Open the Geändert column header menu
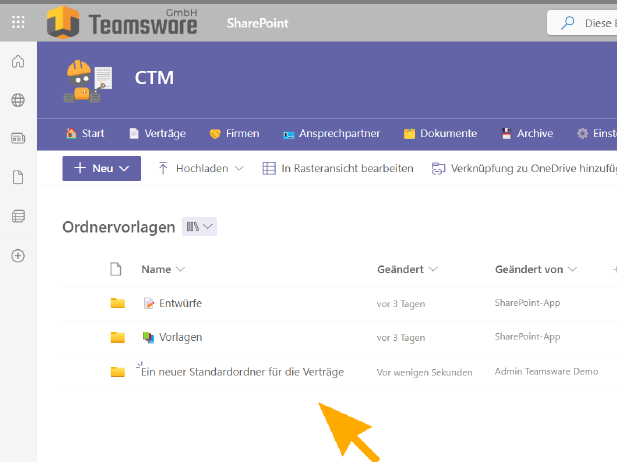 407,269
